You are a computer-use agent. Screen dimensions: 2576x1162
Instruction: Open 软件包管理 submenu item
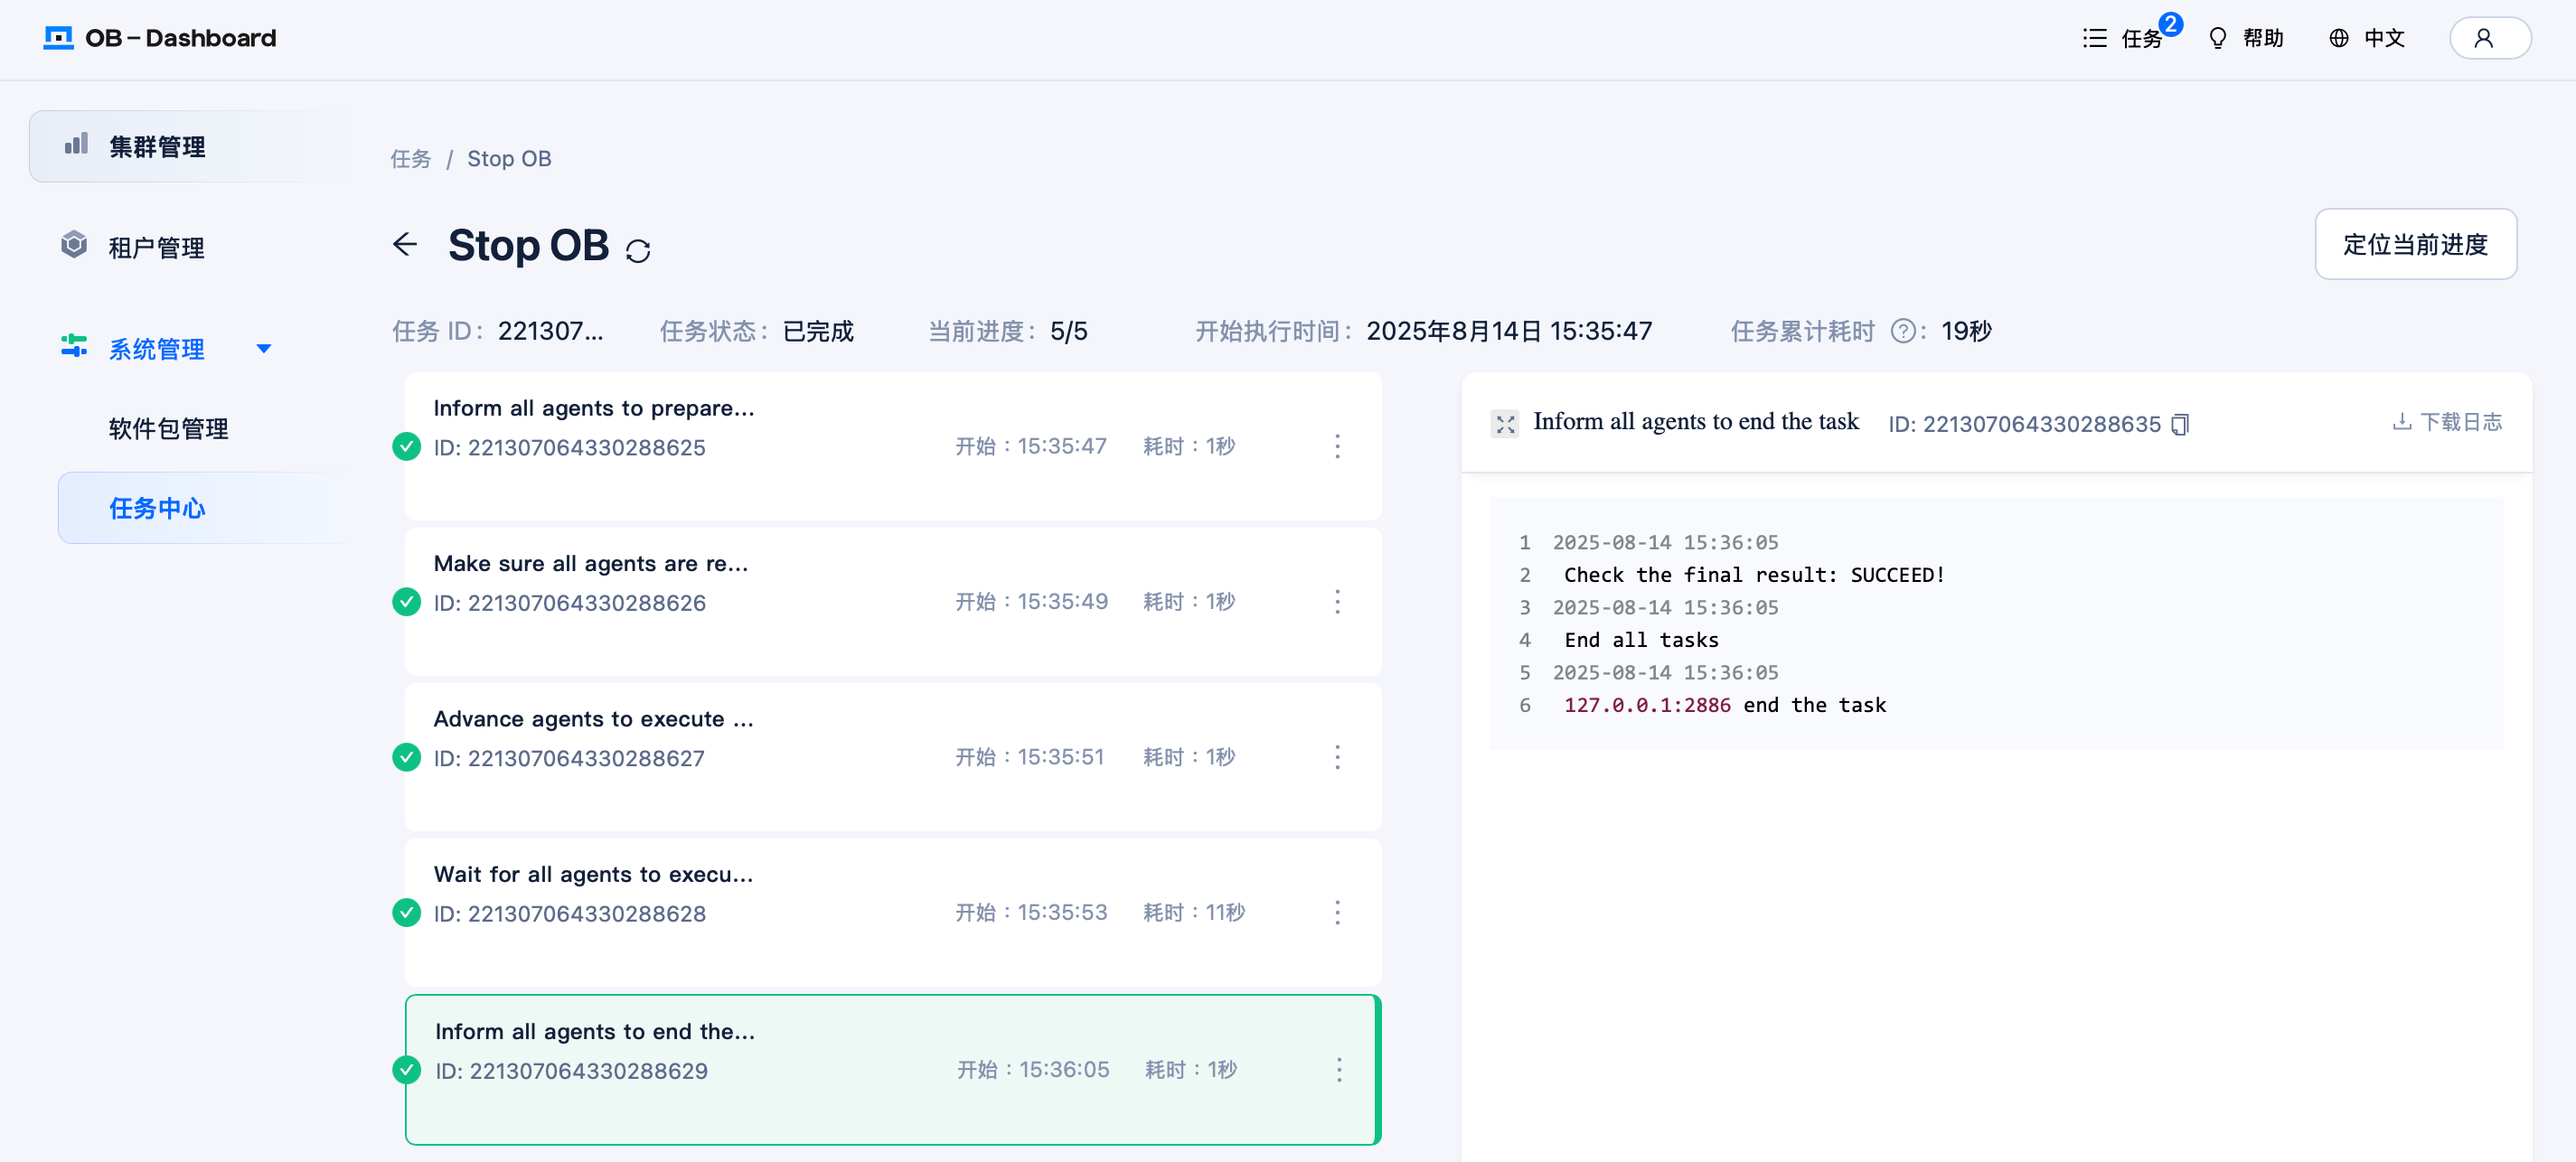168,428
